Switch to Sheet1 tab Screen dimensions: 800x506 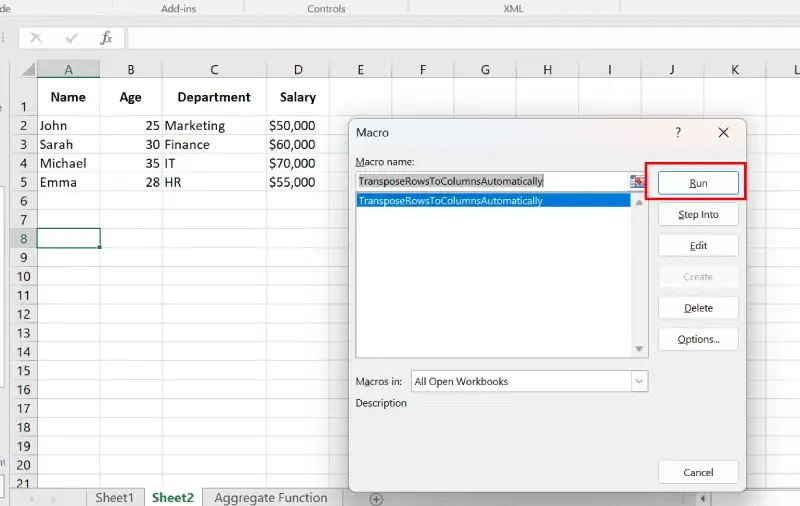coord(114,498)
